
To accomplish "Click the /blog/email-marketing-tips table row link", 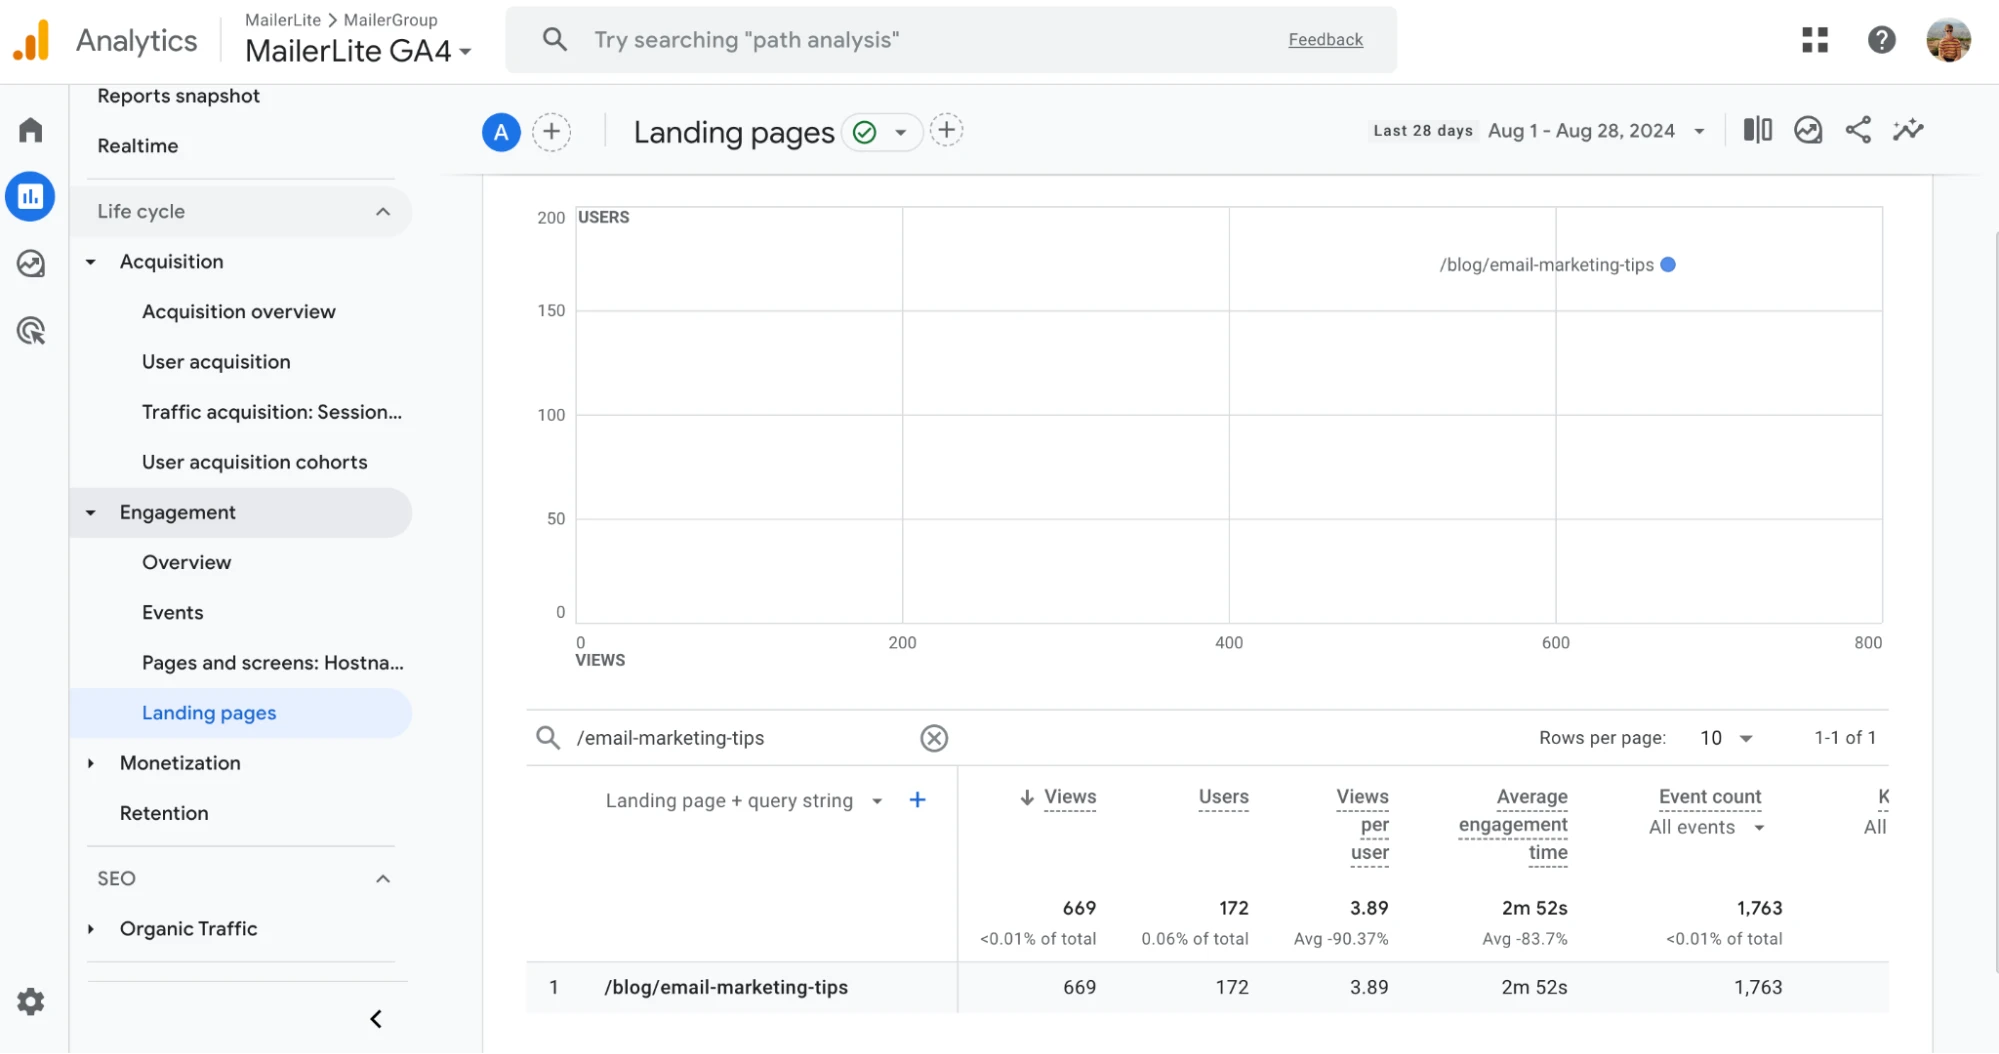I will [x=726, y=987].
